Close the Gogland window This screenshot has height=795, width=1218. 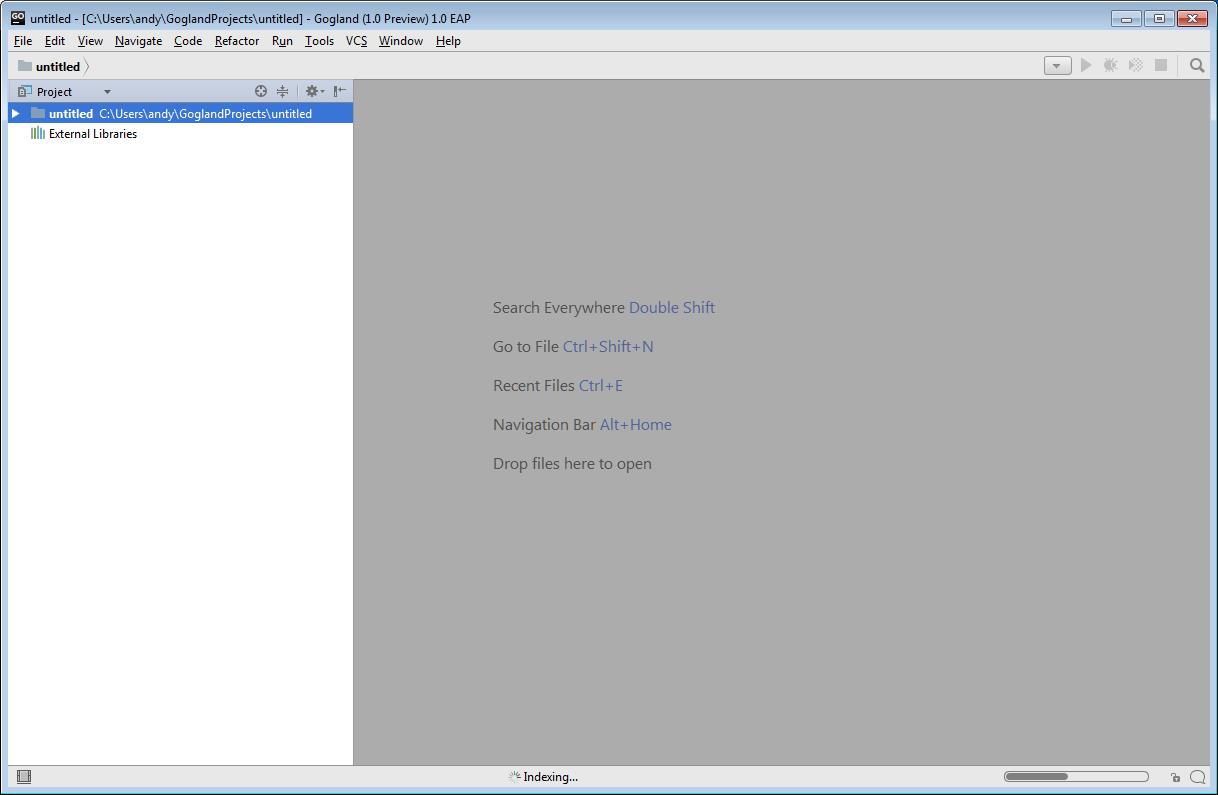coord(1192,18)
